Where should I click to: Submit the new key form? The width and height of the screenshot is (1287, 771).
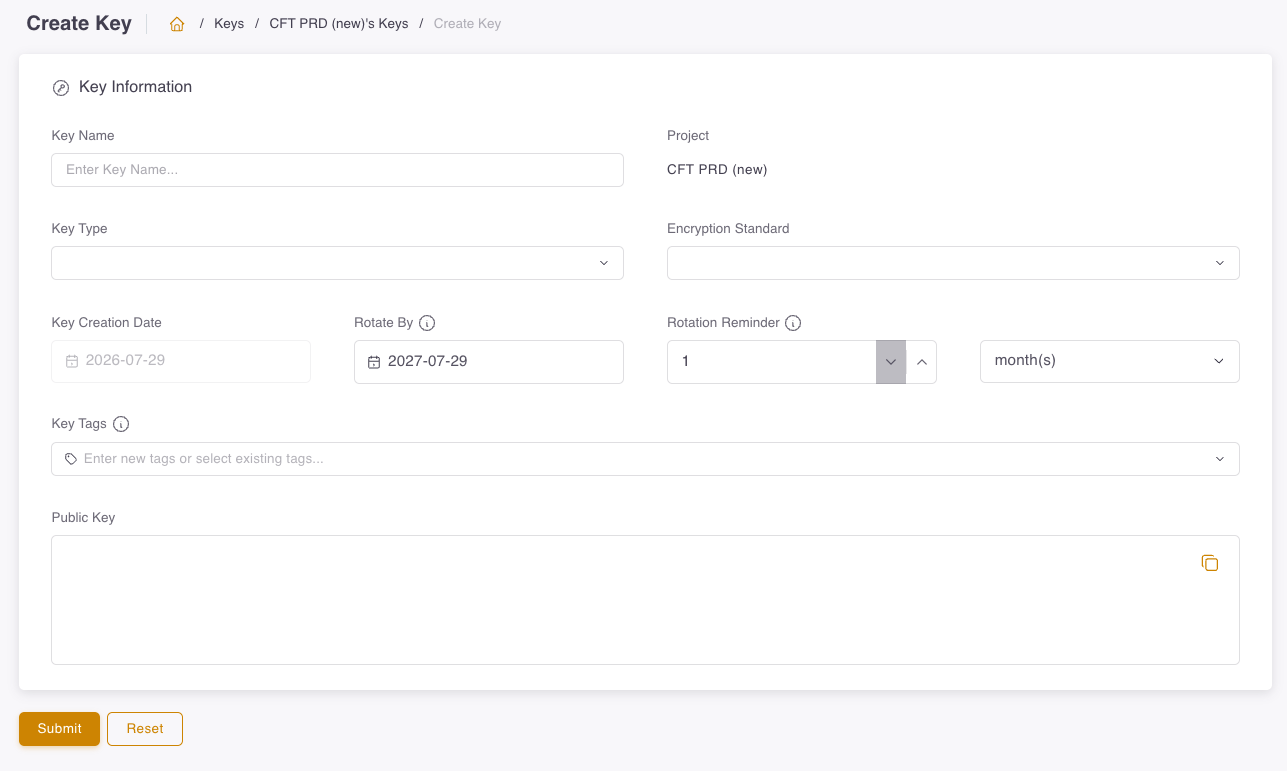[59, 729]
